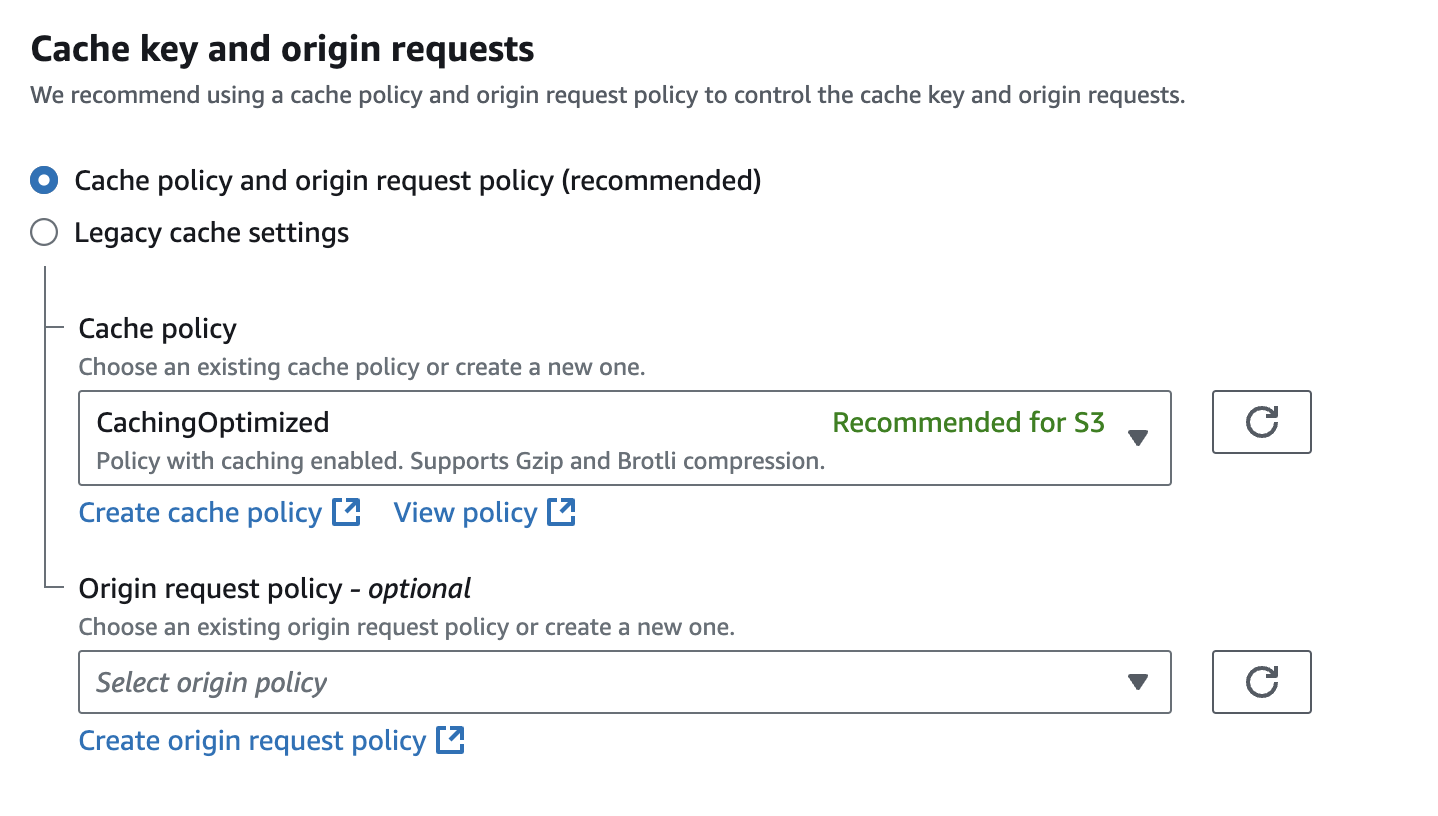Expand the Select origin policy dropdown
The width and height of the screenshot is (1438, 816).
[x=600, y=683]
